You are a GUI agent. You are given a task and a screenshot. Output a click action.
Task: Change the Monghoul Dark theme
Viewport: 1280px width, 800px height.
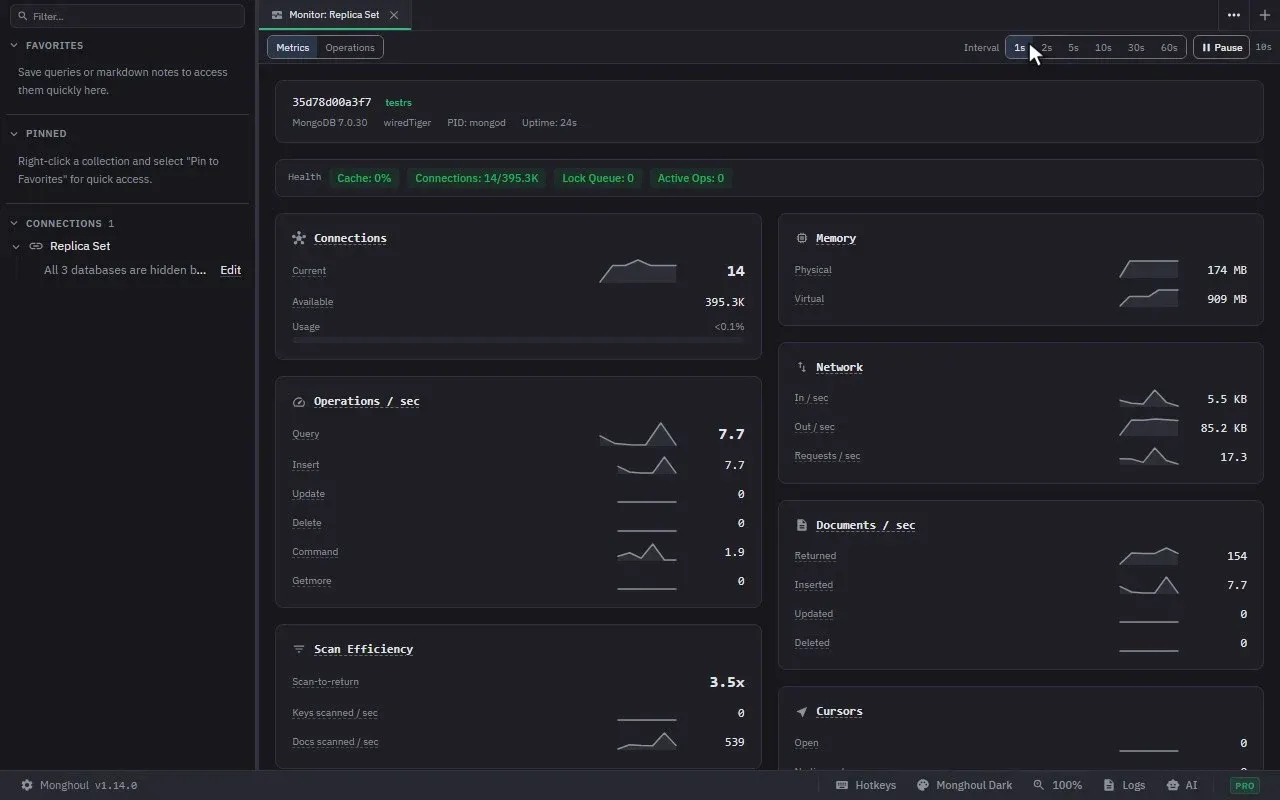coord(965,785)
